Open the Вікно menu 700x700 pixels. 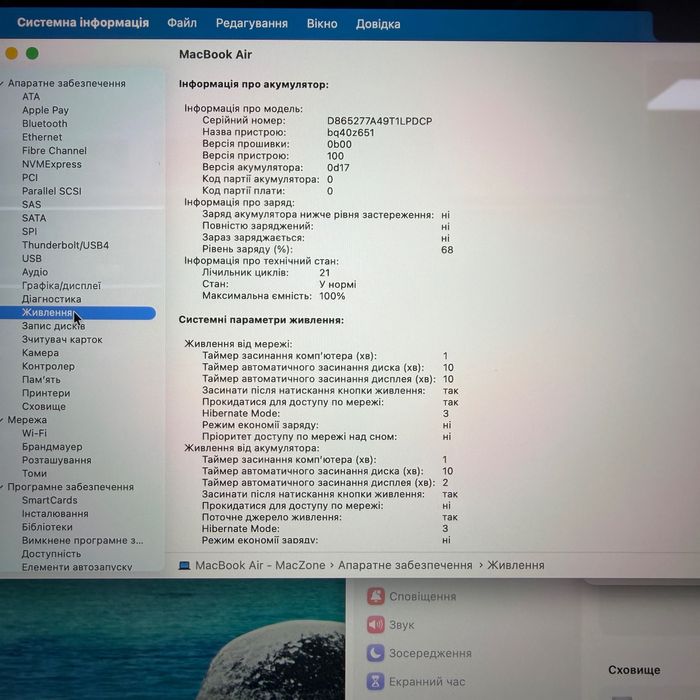[x=322, y=24]
